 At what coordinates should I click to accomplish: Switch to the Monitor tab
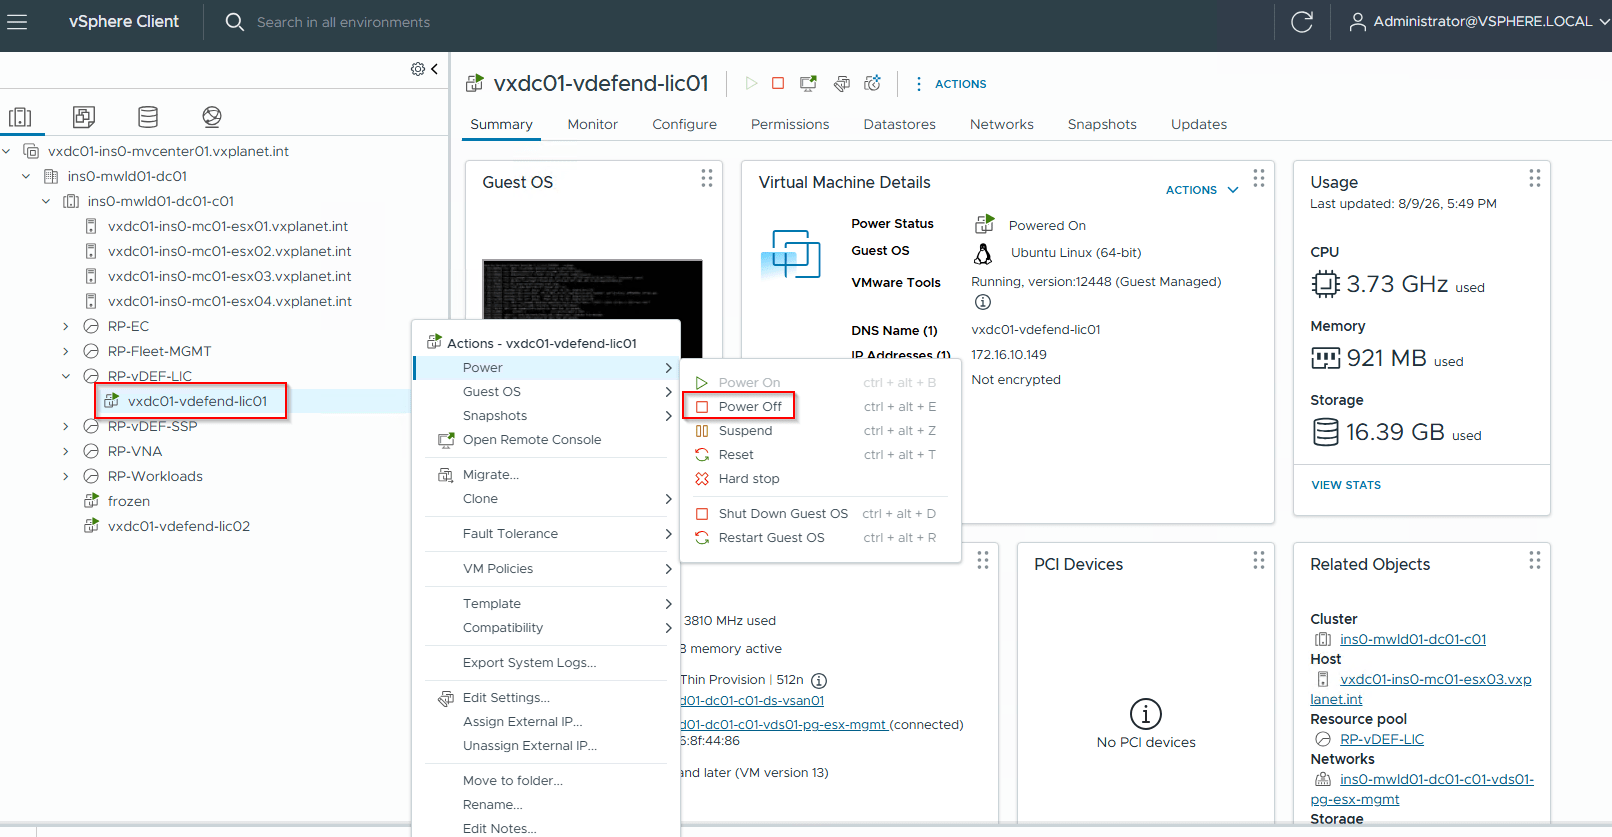592,124
